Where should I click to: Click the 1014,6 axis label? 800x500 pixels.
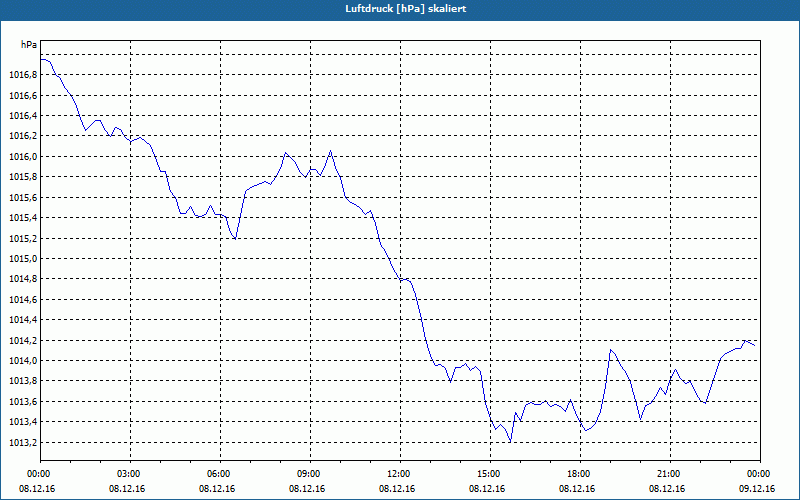23,299
